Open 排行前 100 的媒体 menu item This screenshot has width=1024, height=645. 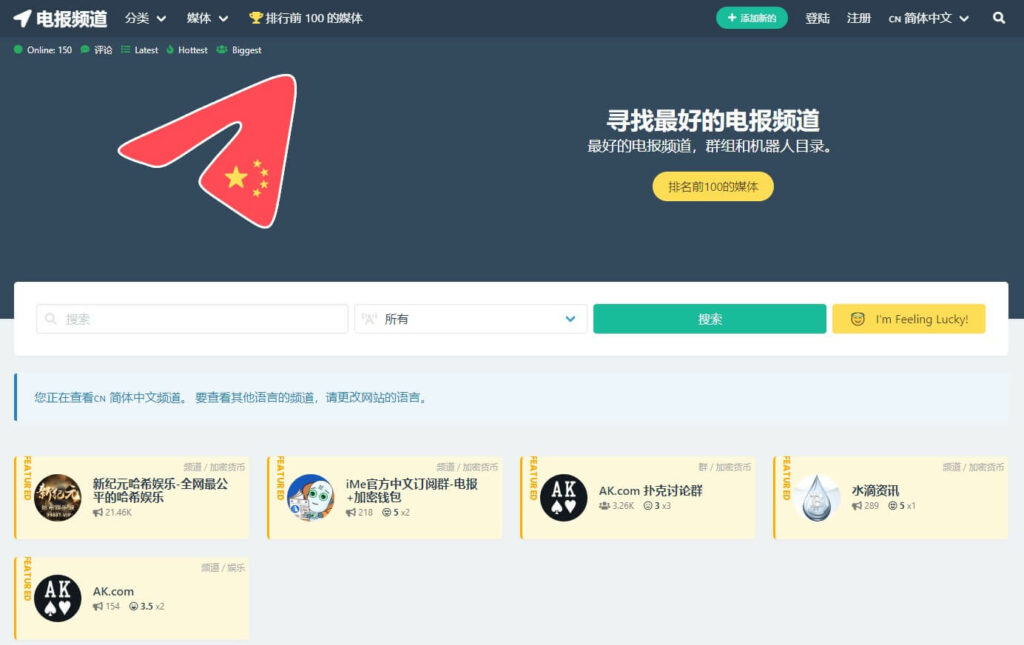click(x=306, y=18)
